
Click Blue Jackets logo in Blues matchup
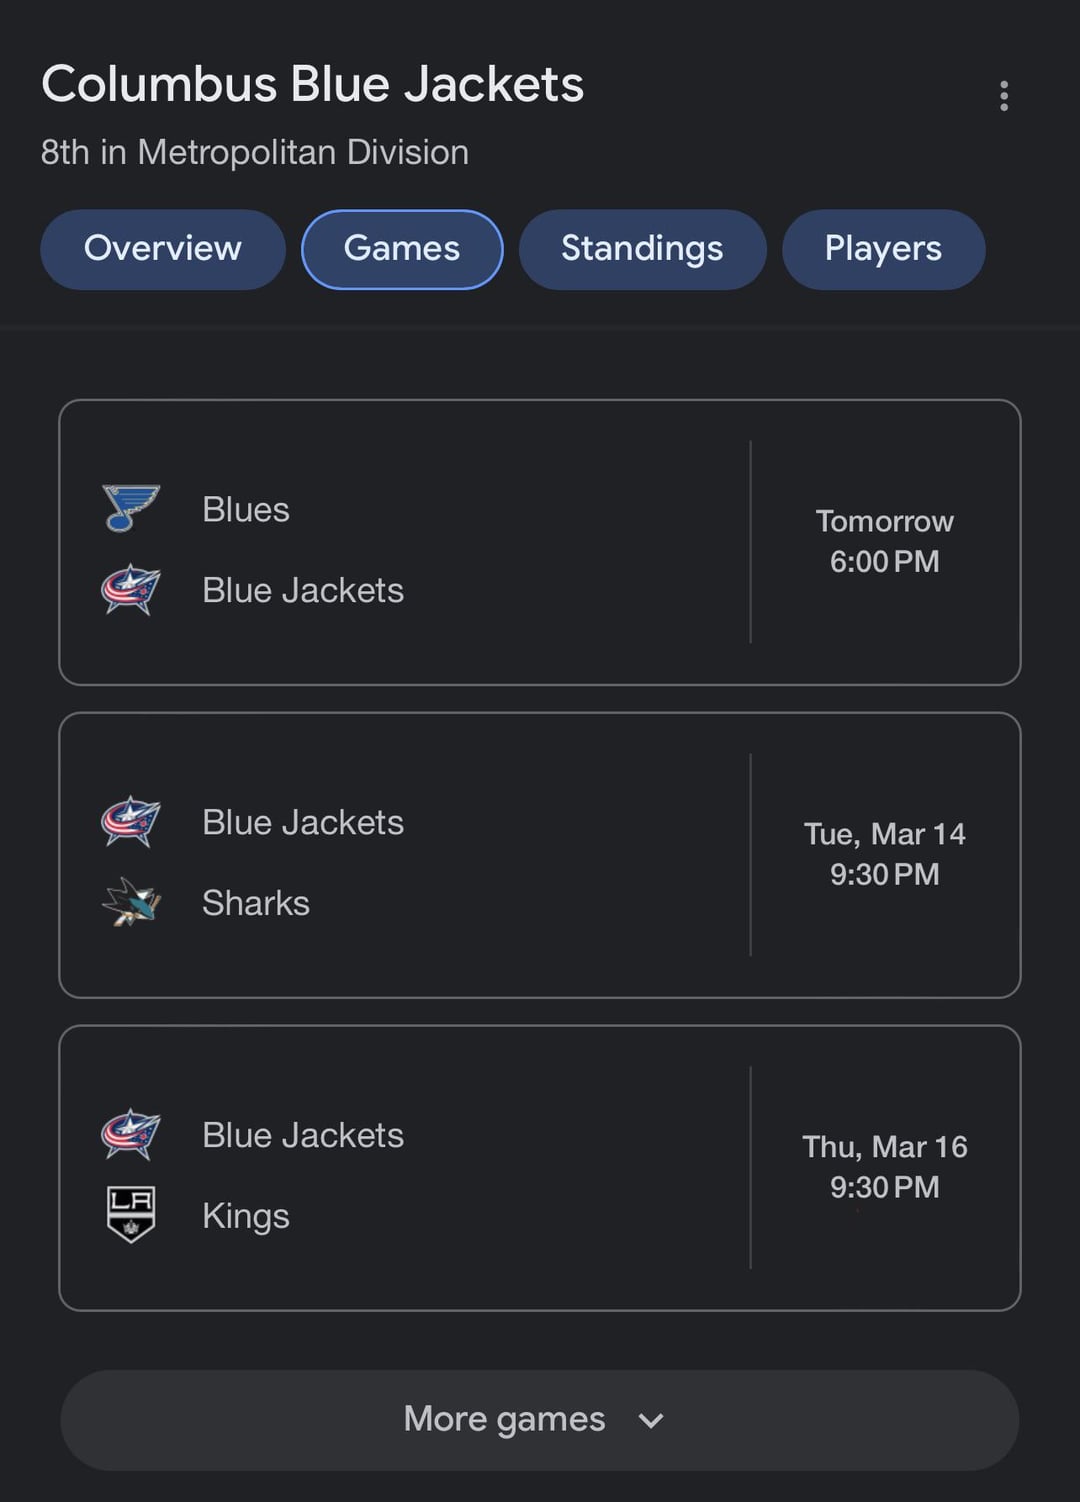(x=131, y=590)
